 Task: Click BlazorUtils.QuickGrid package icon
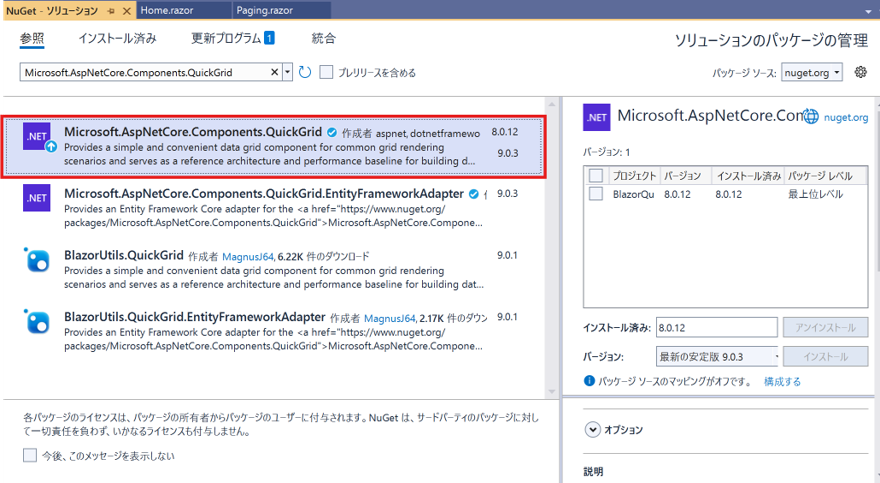click(x=37, y=260)
